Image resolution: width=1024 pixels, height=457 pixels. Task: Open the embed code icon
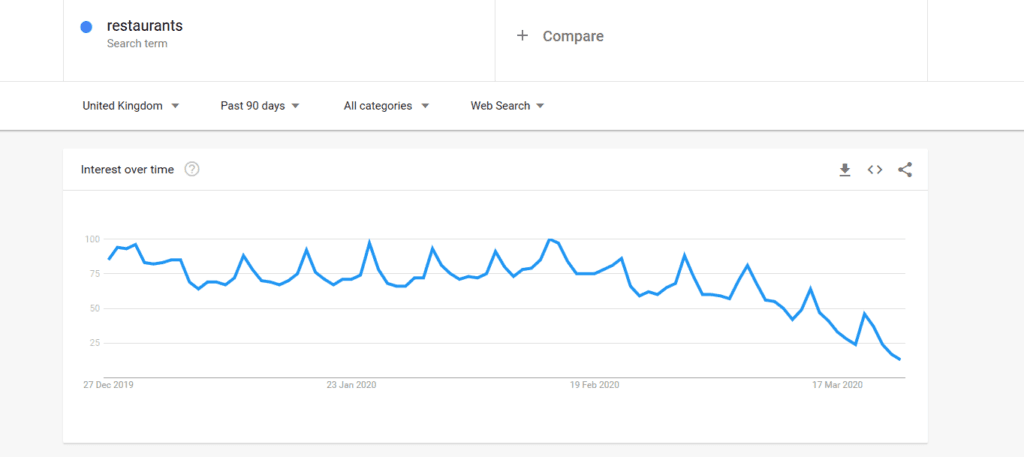[x=875, y=170]
